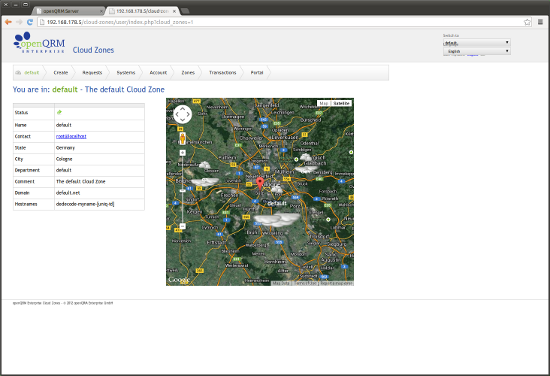Screen dimensions: 550x376
Task: Click the Name row default value
Action: click(64, 125)
